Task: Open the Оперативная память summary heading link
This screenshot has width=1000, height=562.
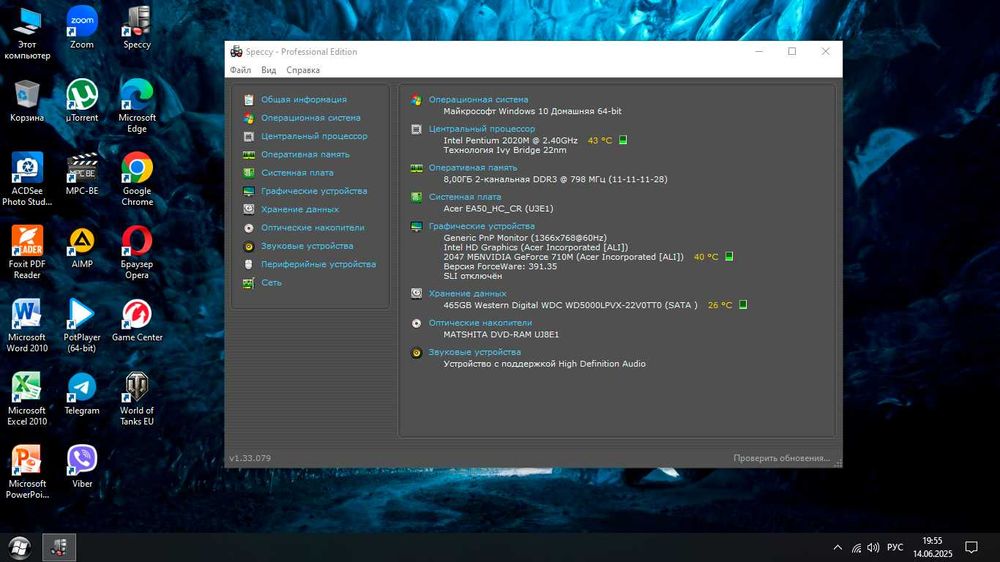Action: click(x=473, y=168)
